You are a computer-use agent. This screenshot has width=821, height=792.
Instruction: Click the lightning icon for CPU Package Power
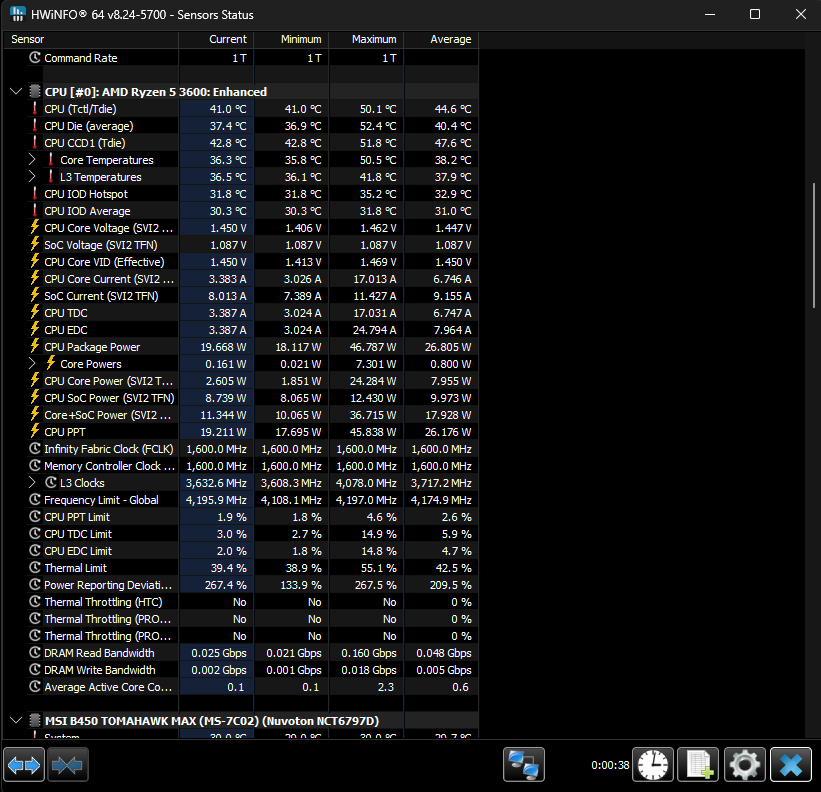point(35,346)
